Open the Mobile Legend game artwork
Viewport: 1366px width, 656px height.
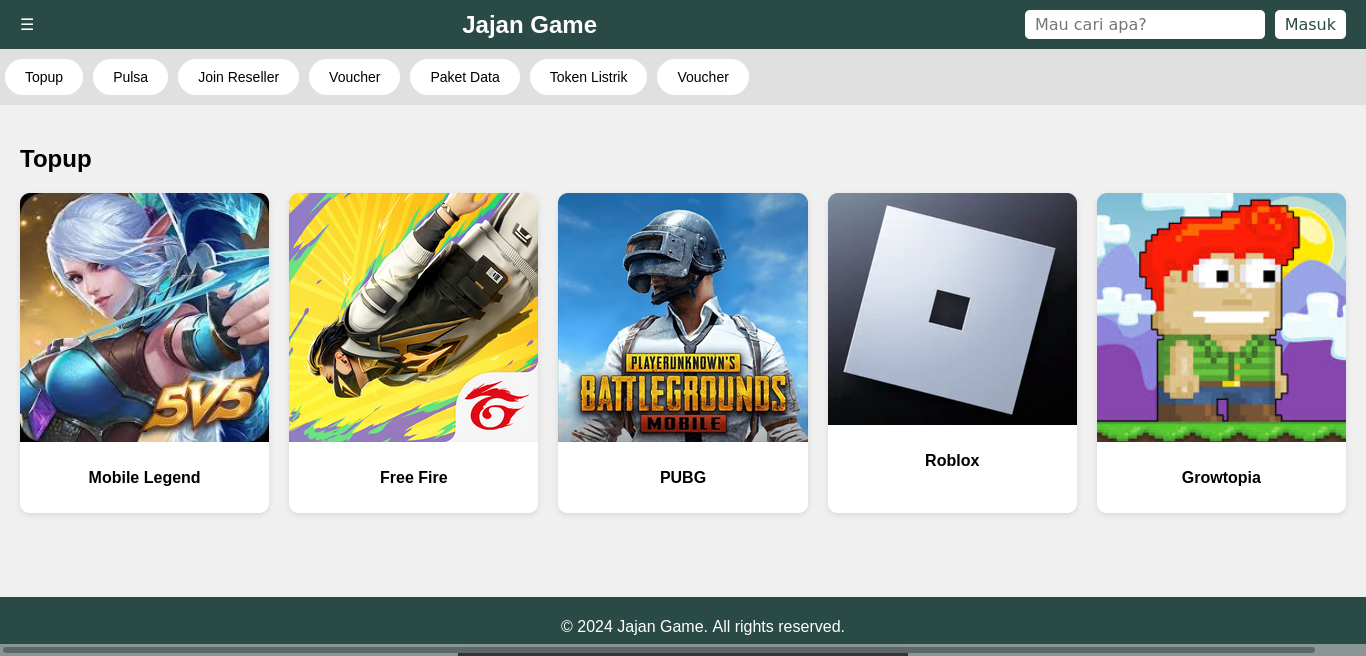144,317
